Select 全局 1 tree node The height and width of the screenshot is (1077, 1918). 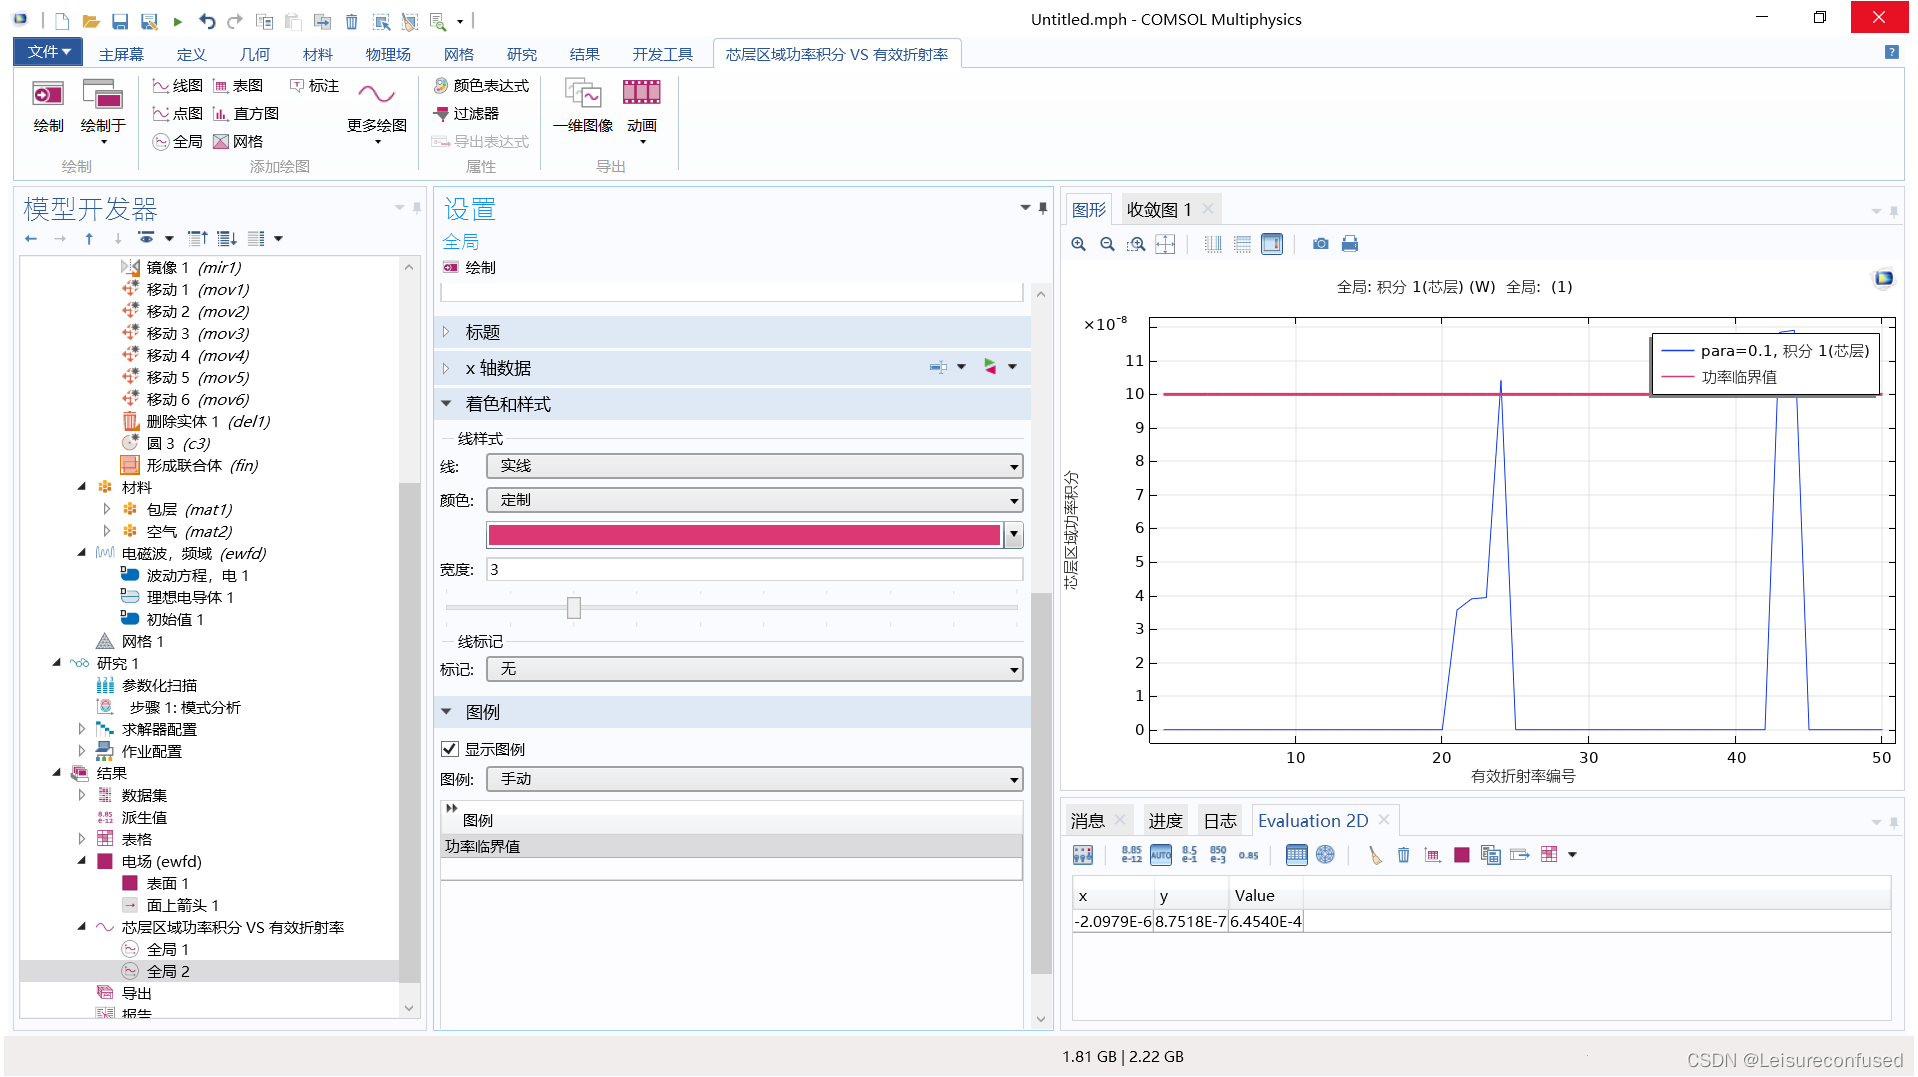pos(168,949)
